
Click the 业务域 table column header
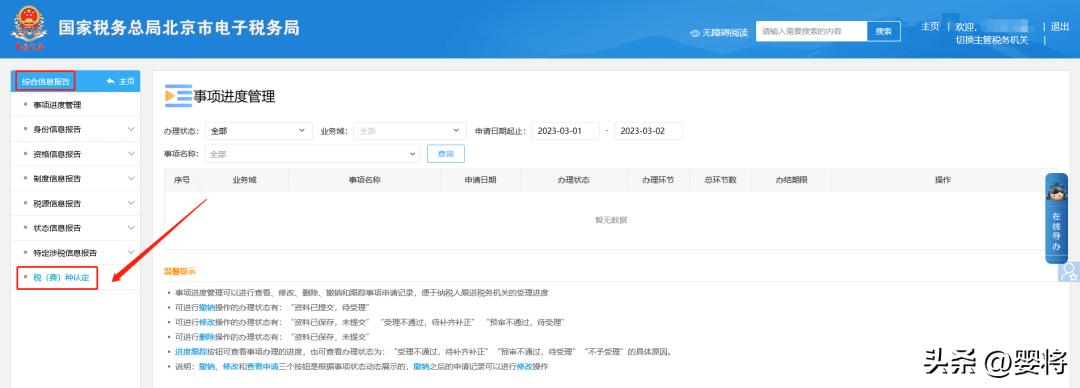(x=245, y=180)
